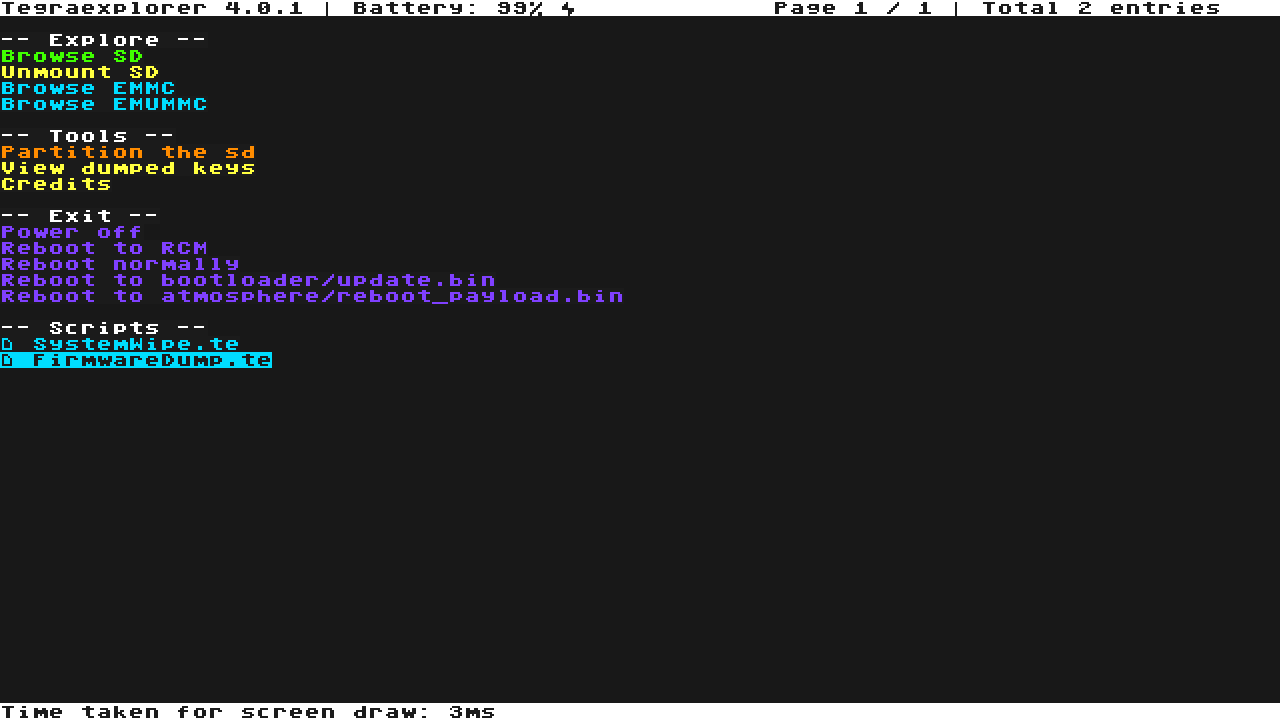Select Reboot to atmosphere/reboot_payload.bin
The image size is (1280, 720).
point(312,296)
